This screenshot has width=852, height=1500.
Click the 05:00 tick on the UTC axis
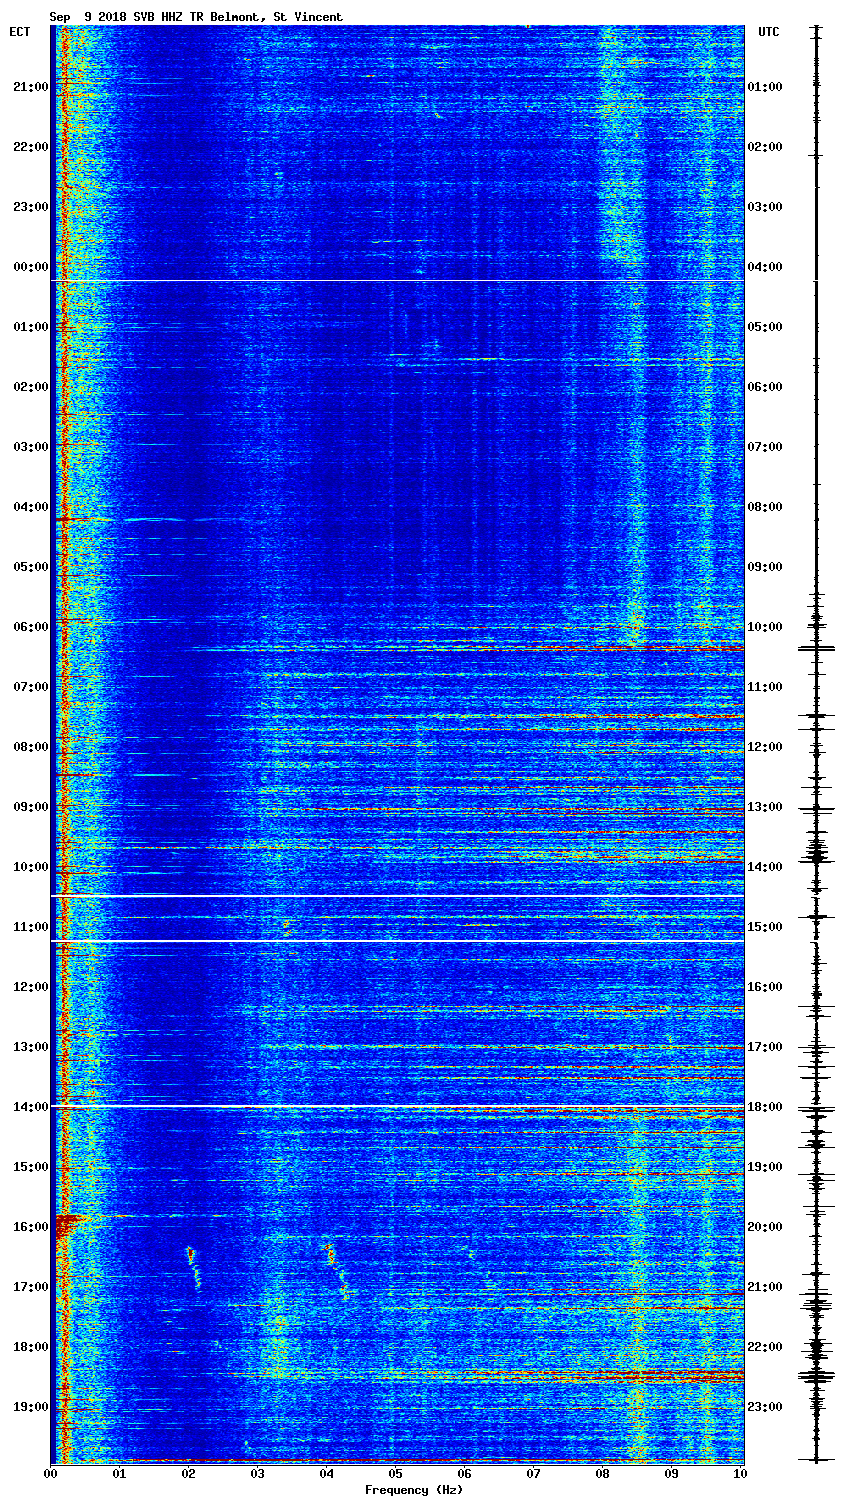point(765,327)
